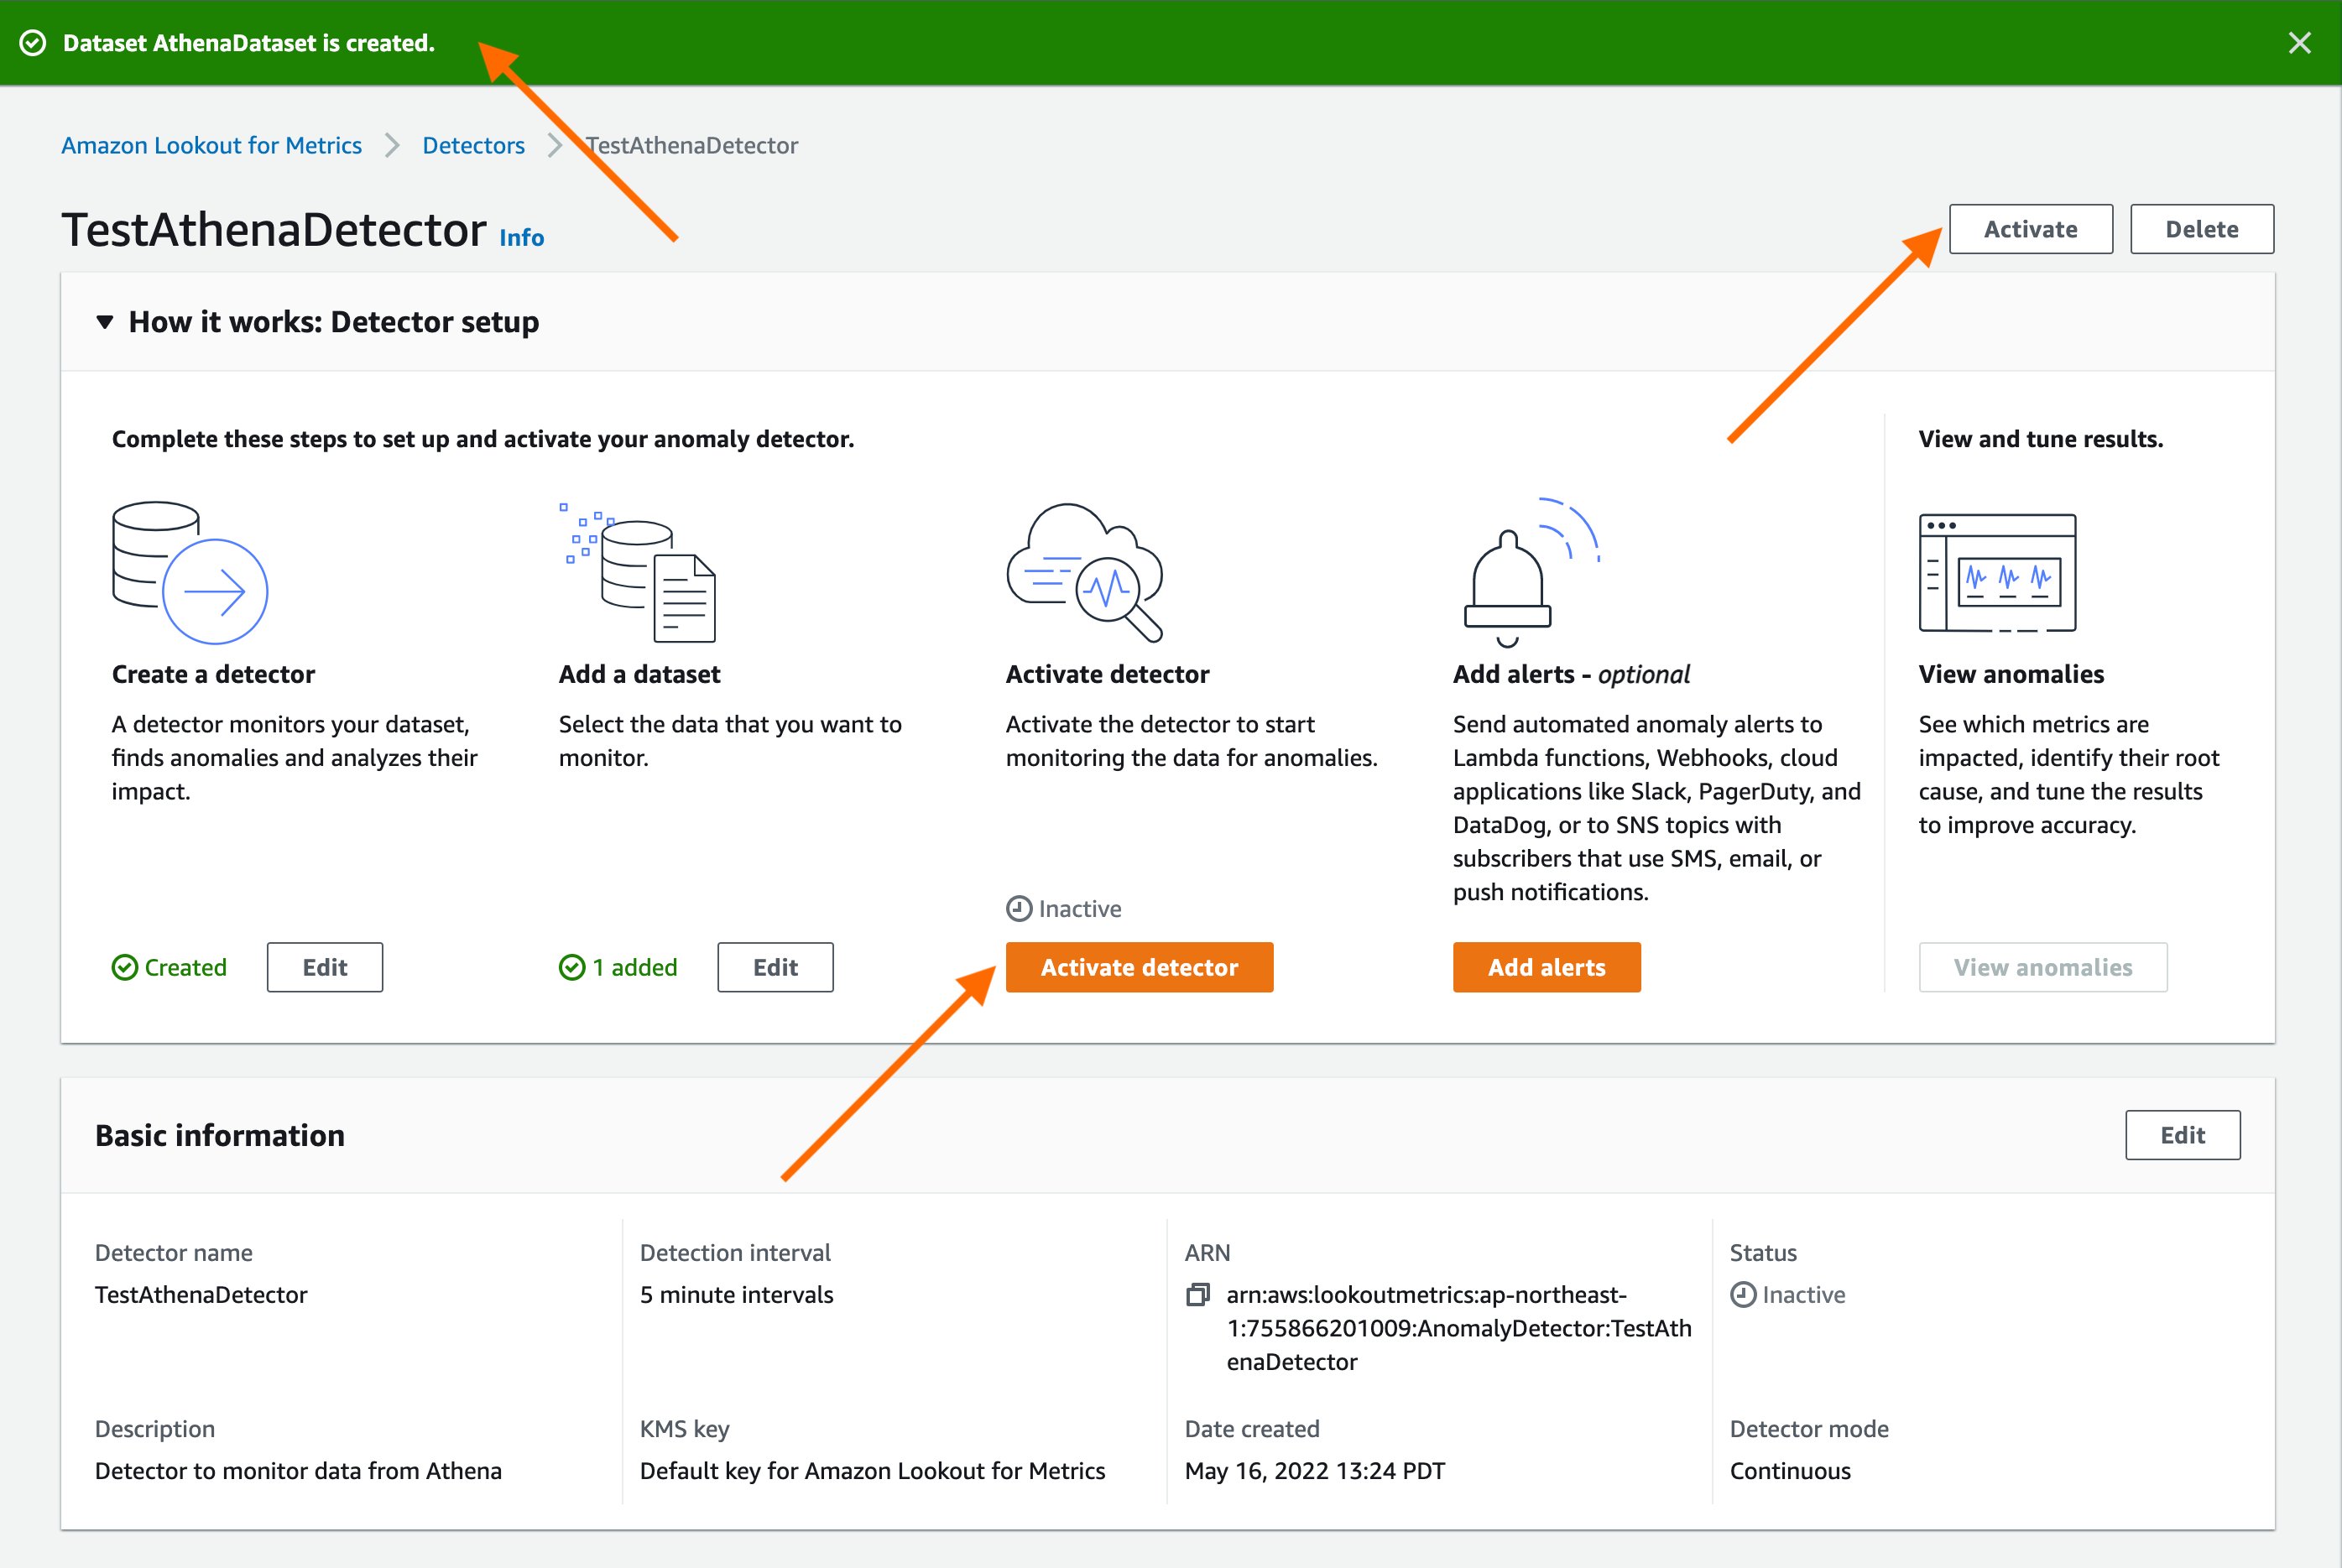Click the Inactive clock icon under Status
Viewport: 2342px width, 1568px height.
(1743, 1295)
